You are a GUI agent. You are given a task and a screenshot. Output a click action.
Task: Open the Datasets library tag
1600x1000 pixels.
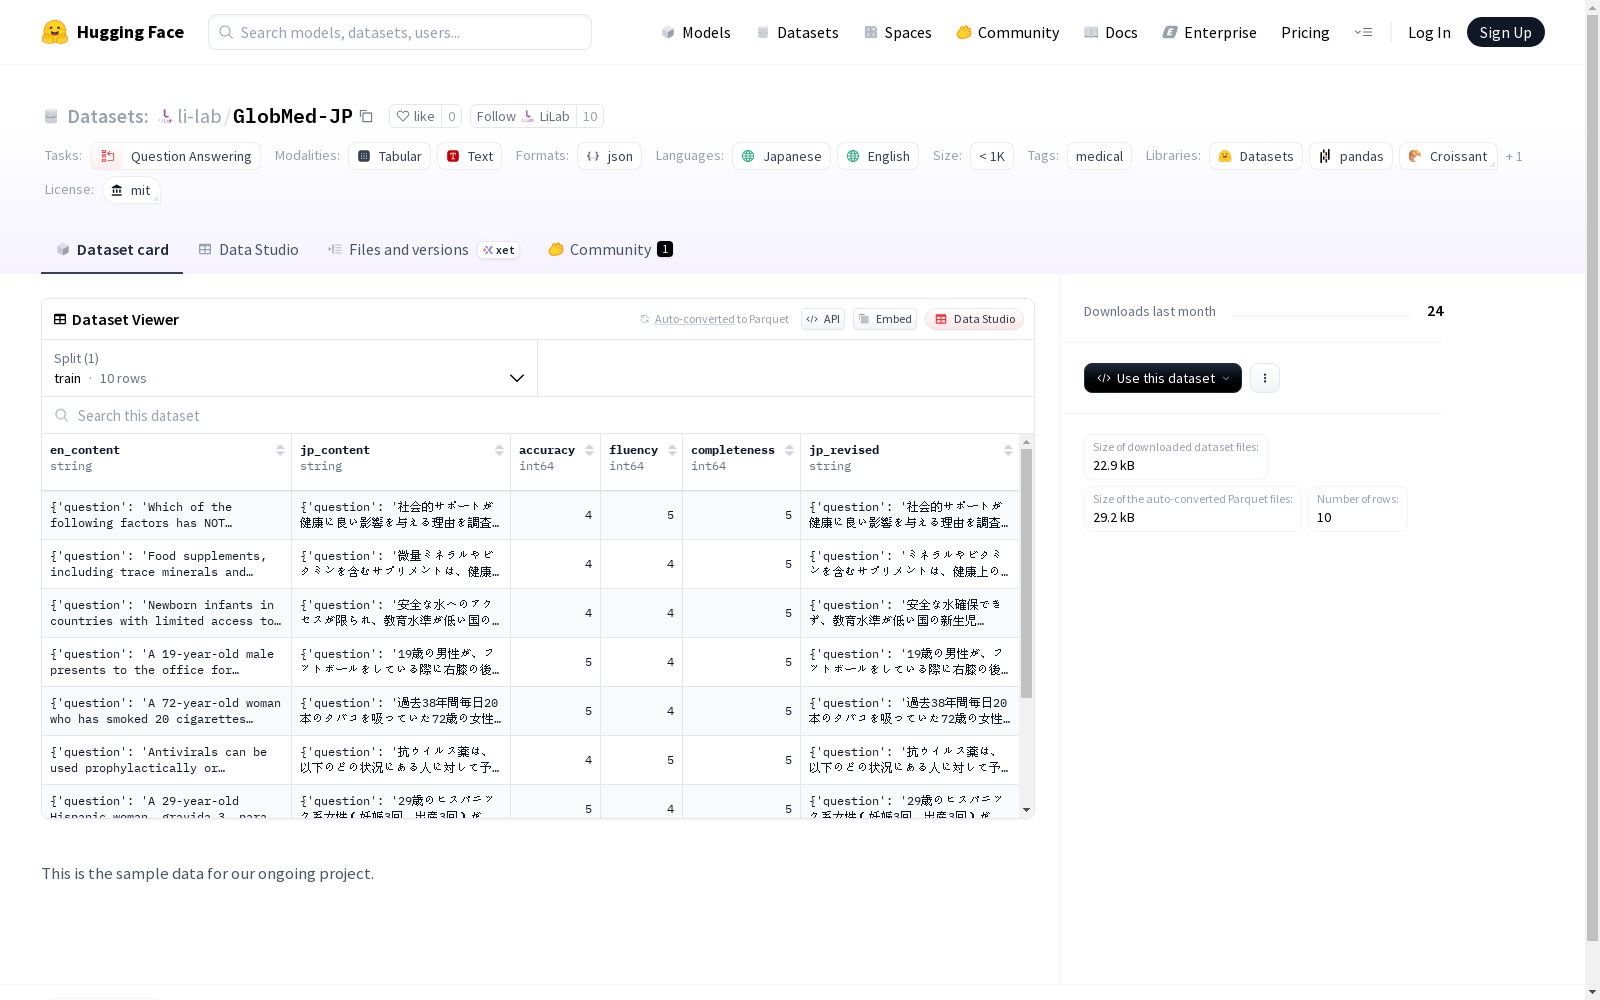point(1256,156)
